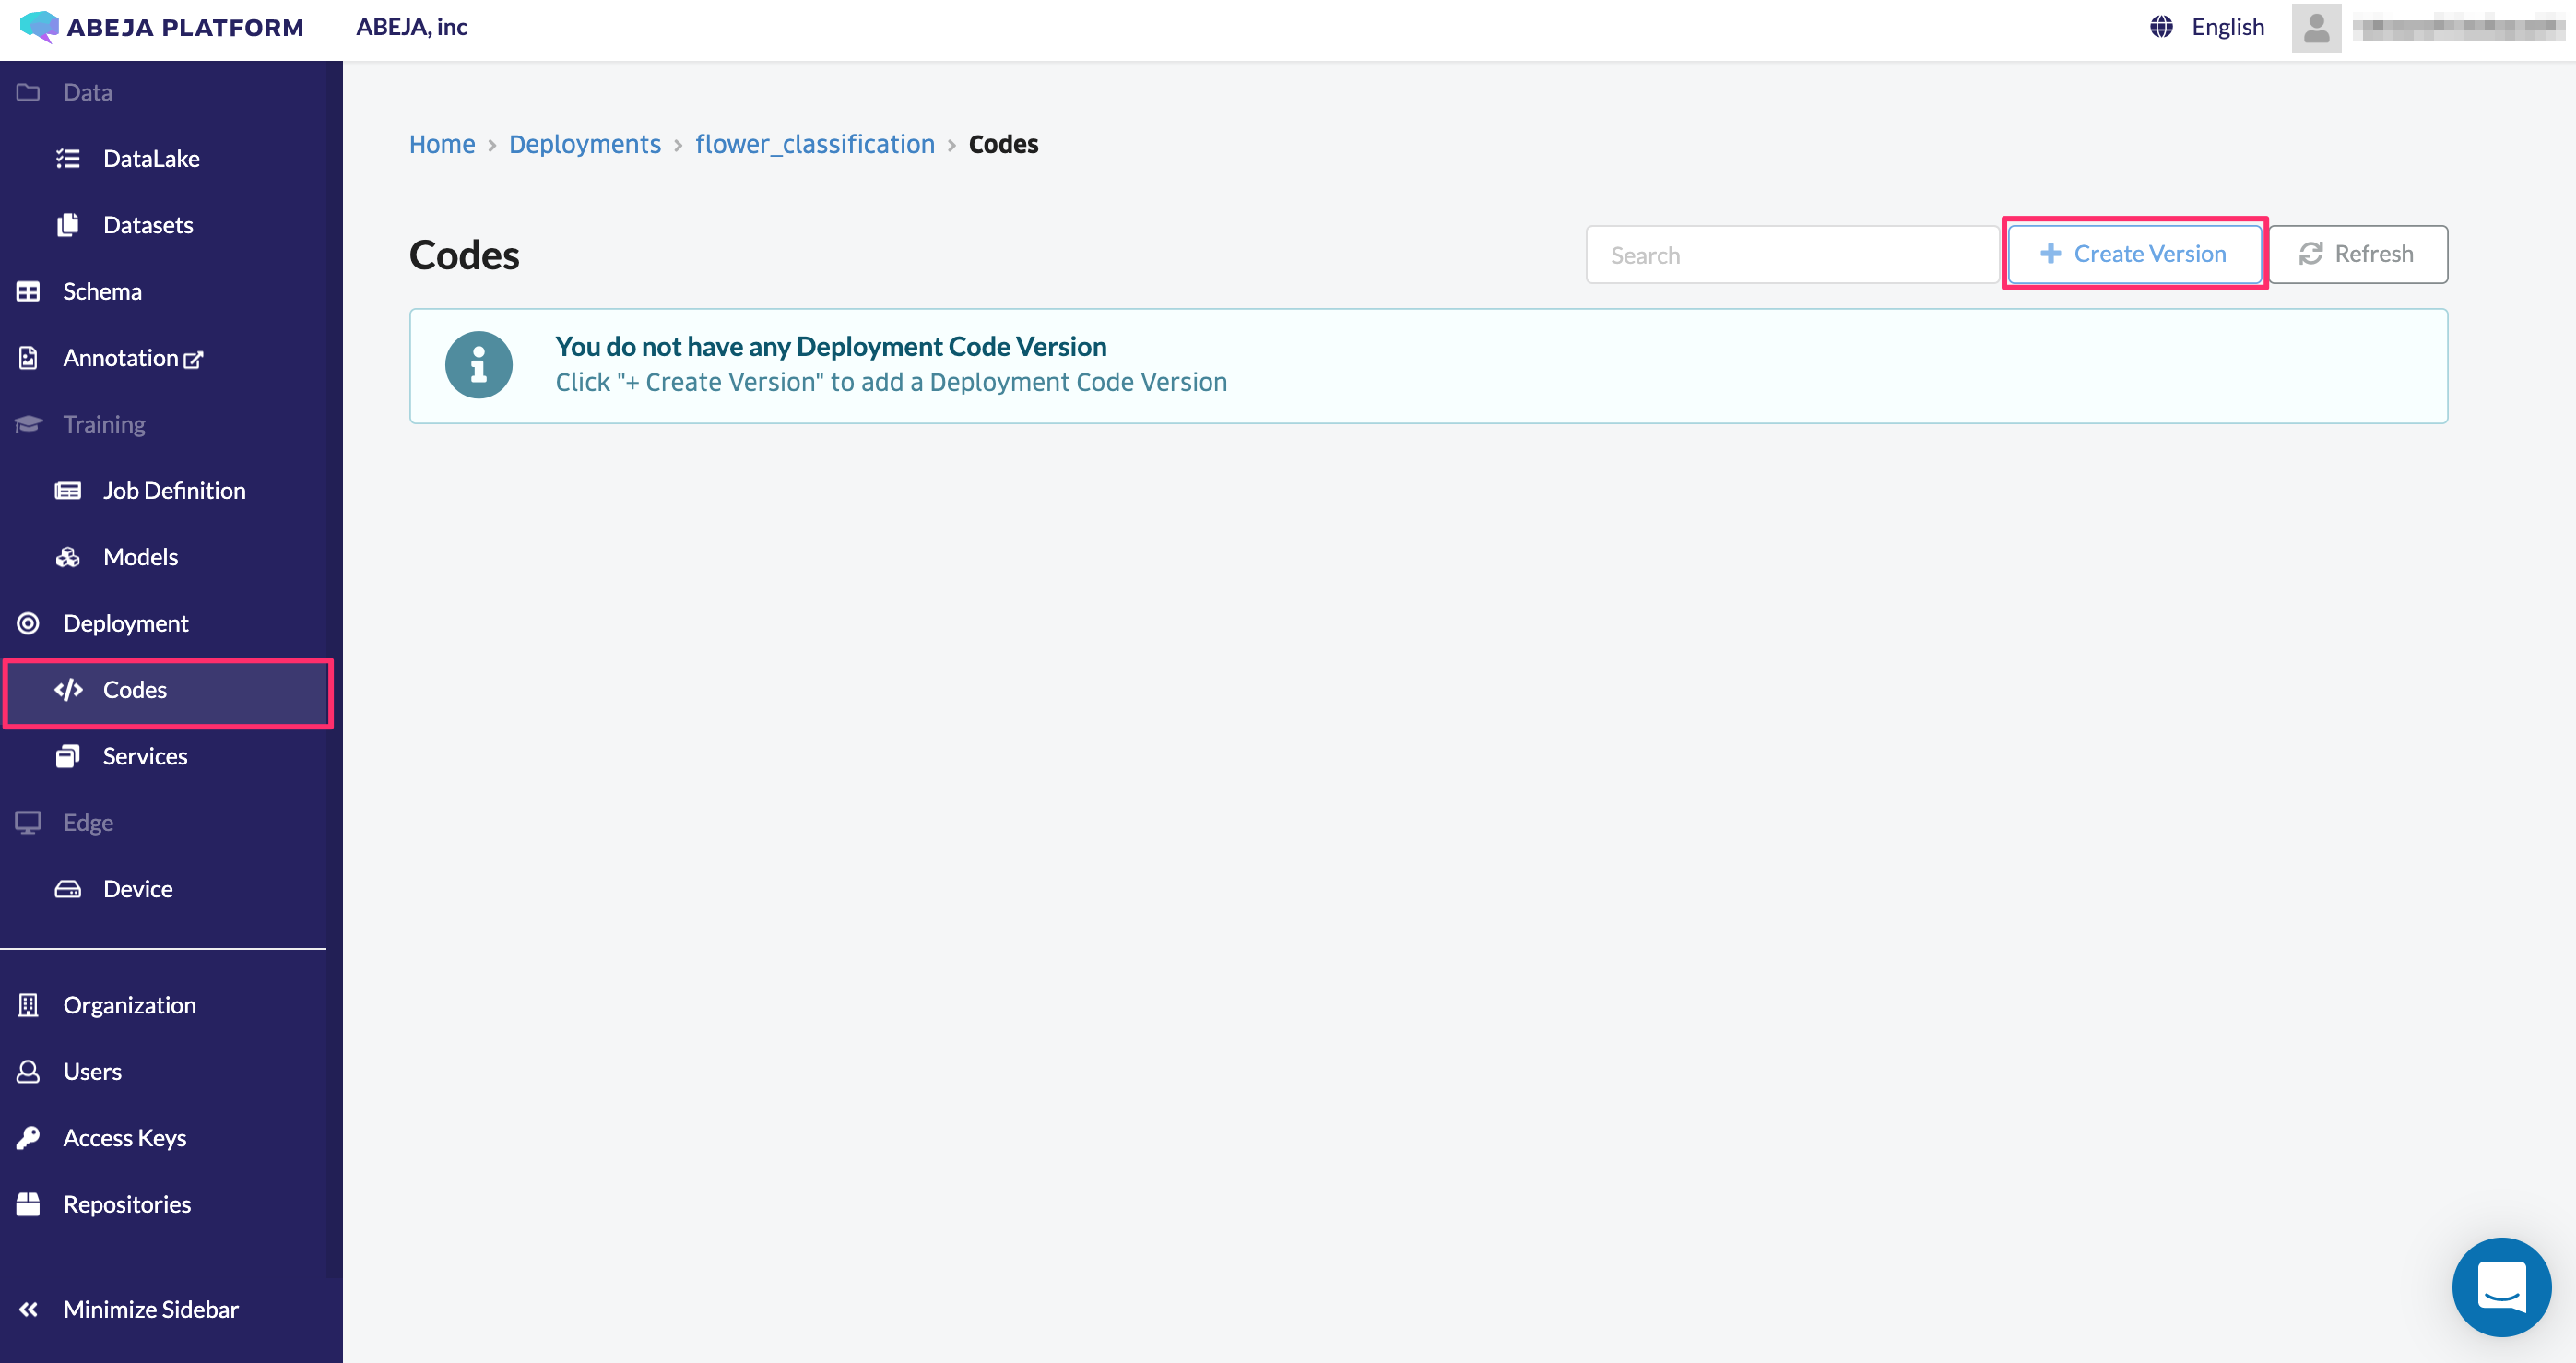Open Repositories page
This screenshot has height=1363, width=2576.
point(127,1204)
